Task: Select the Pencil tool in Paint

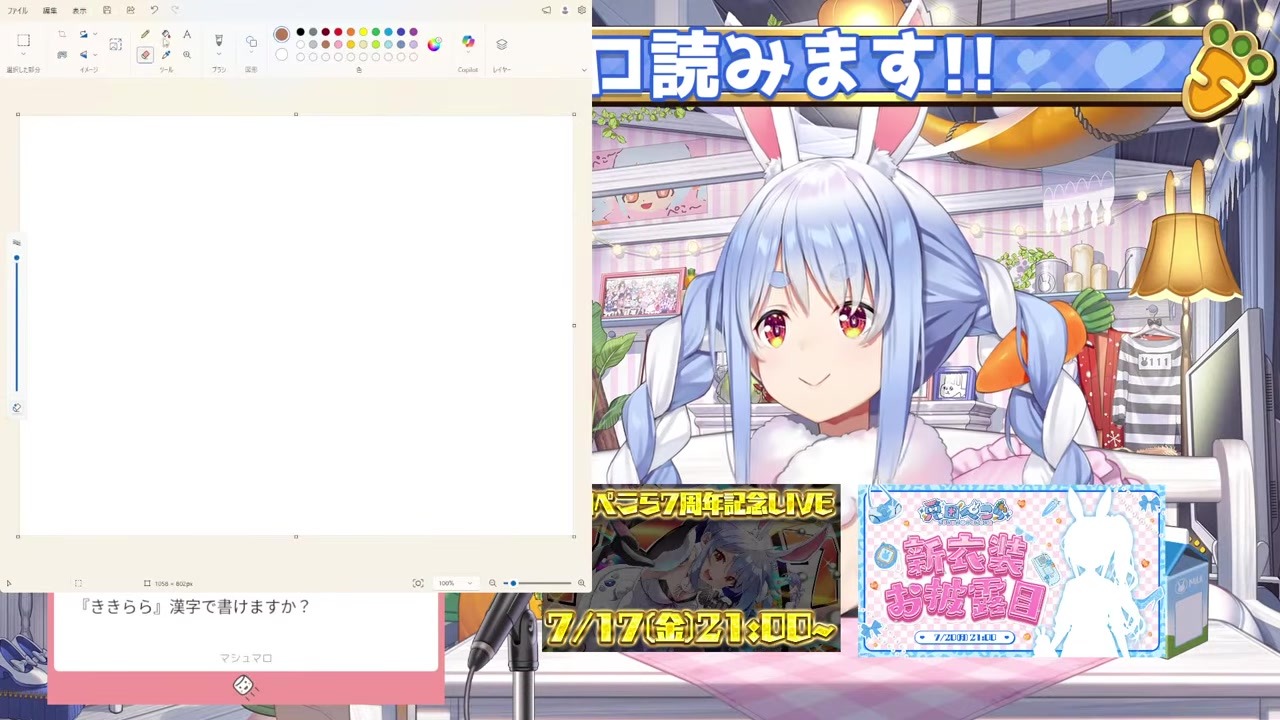Action: coord(145,34)
